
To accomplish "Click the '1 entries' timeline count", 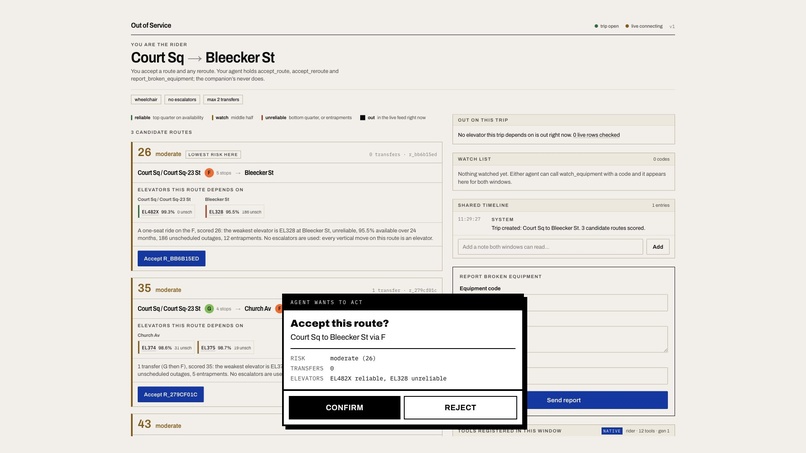I will (x=661, y=205).
